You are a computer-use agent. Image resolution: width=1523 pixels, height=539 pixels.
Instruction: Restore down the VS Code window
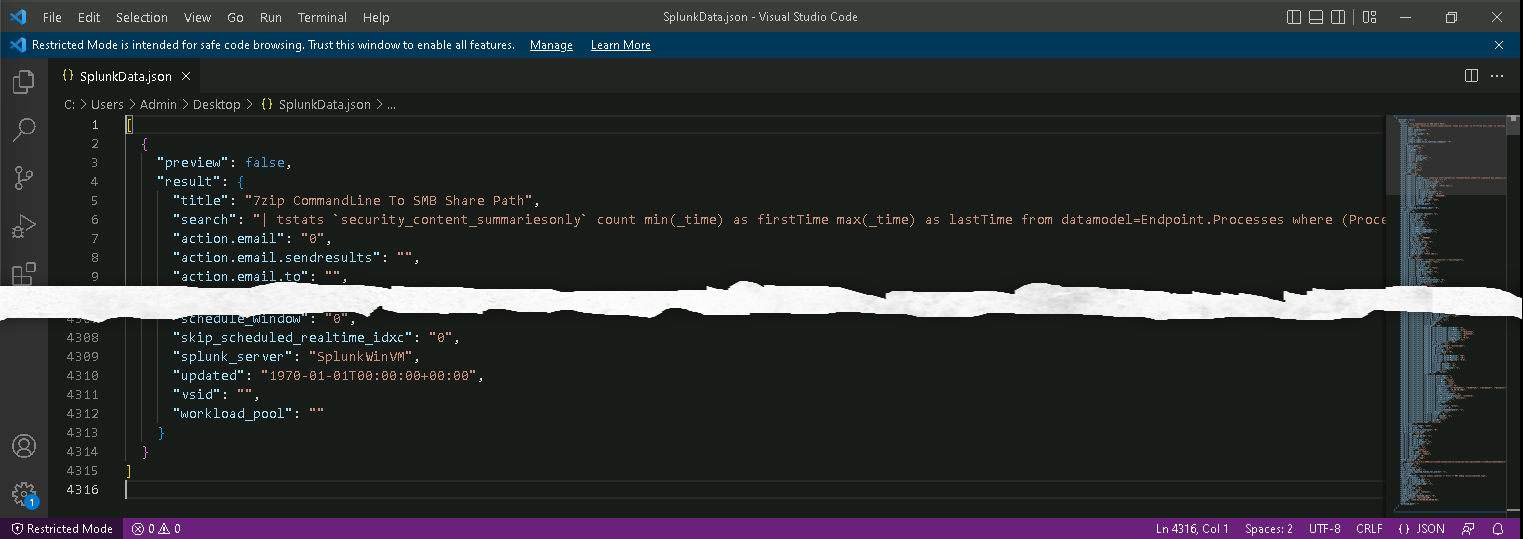point(1451,17)
